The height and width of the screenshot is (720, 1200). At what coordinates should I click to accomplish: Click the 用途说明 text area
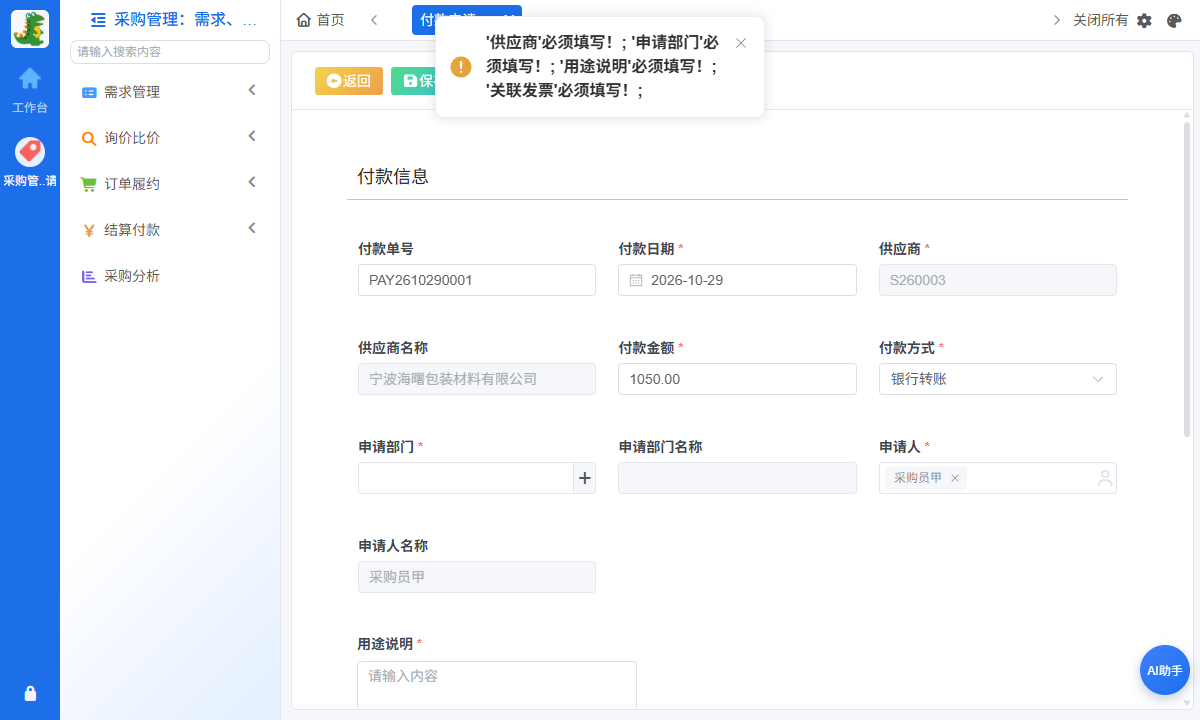497,686
